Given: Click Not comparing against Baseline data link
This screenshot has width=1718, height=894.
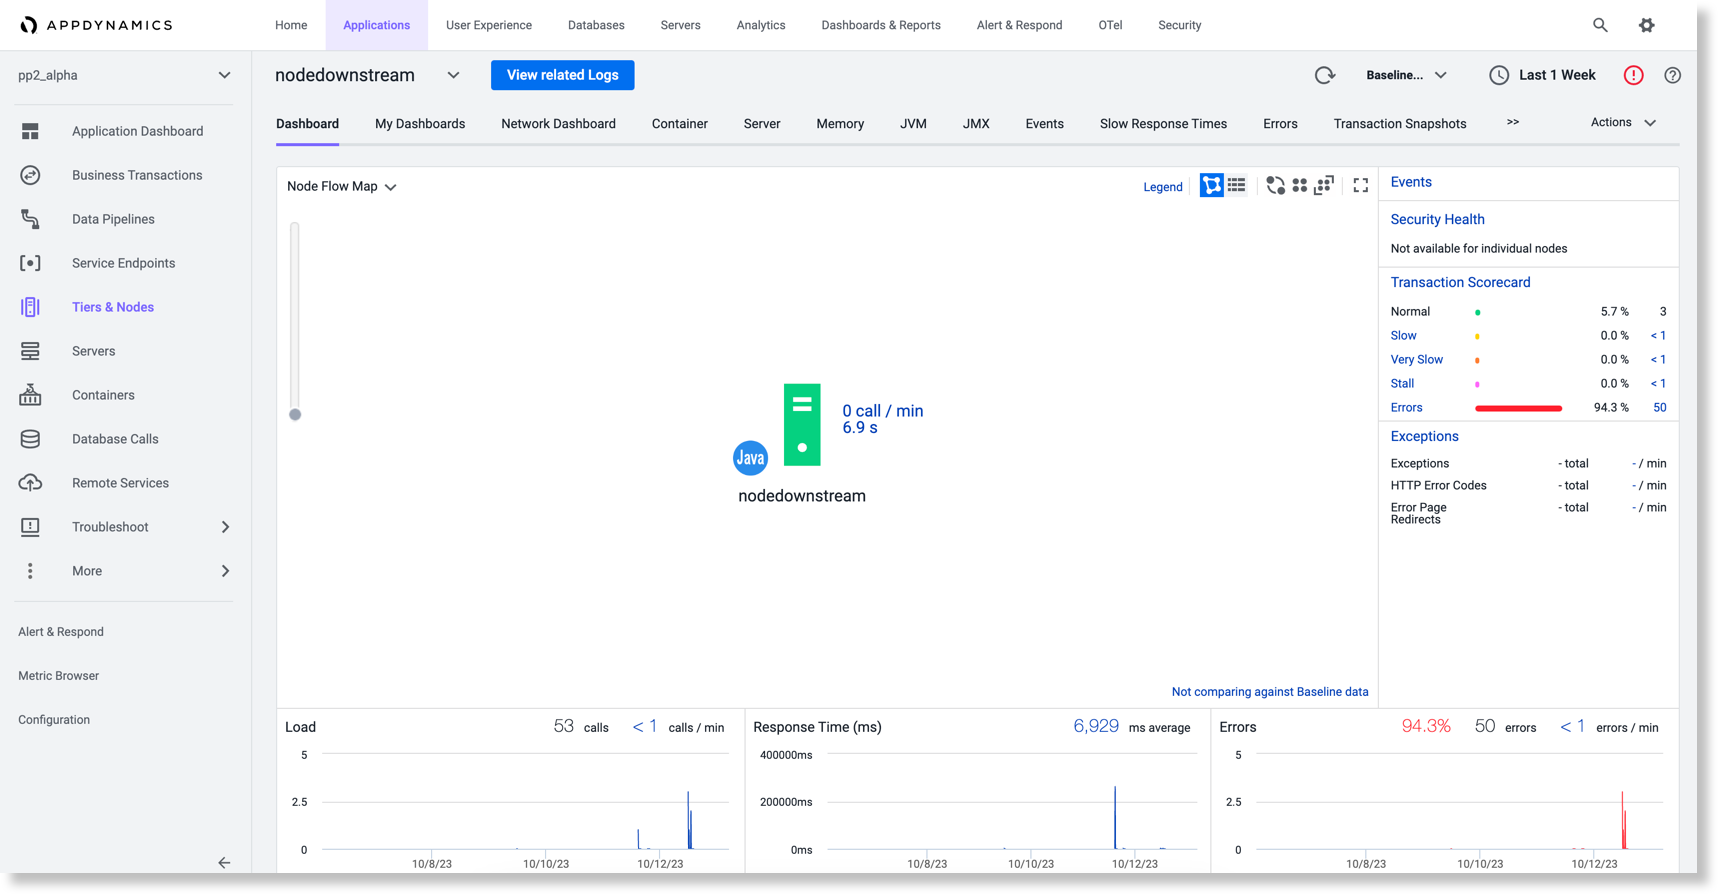Looking at the screenshot, I should (x=1270, y=691).
